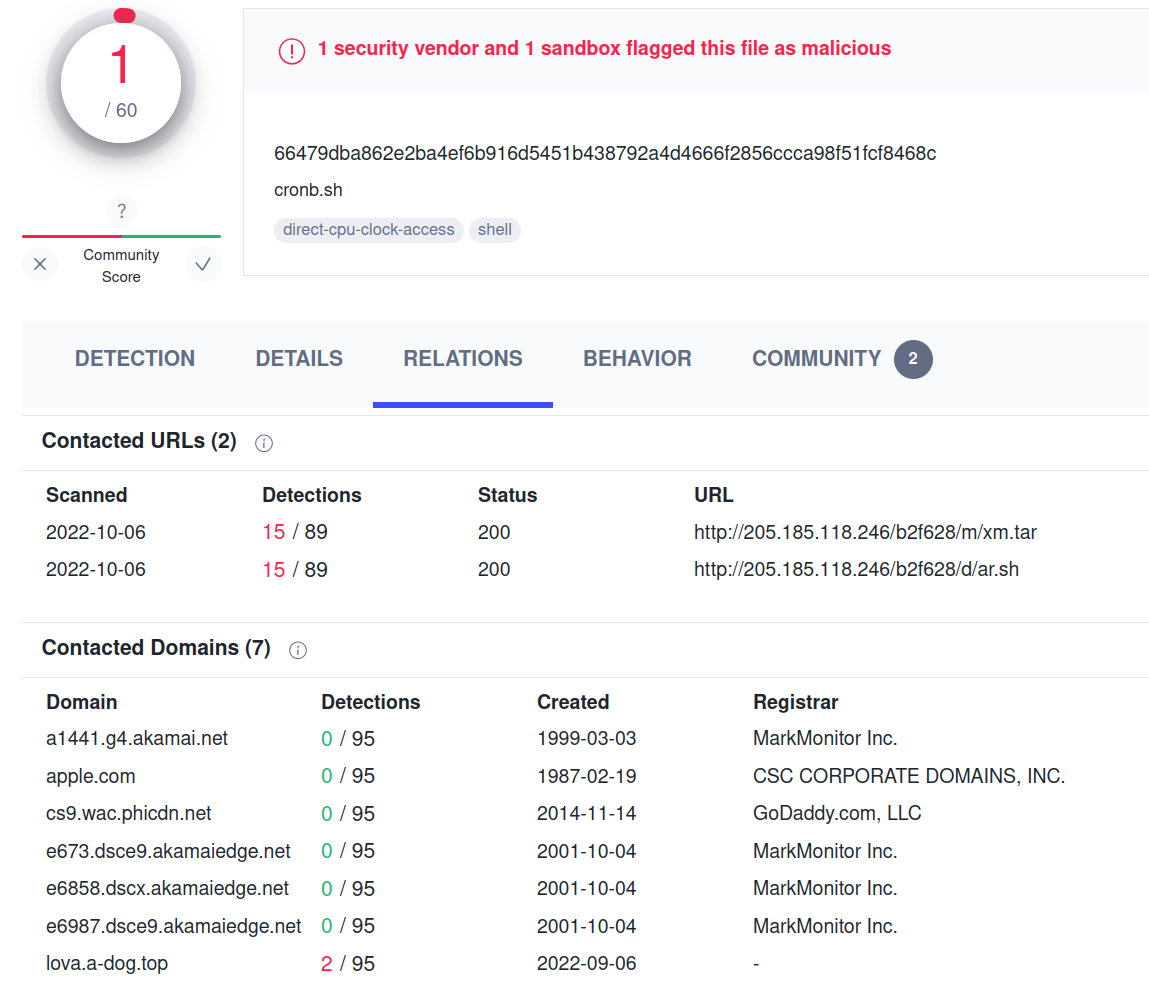Click the file SHA-256 hash text
This screenshot has height=998, width=1149.
605,153
